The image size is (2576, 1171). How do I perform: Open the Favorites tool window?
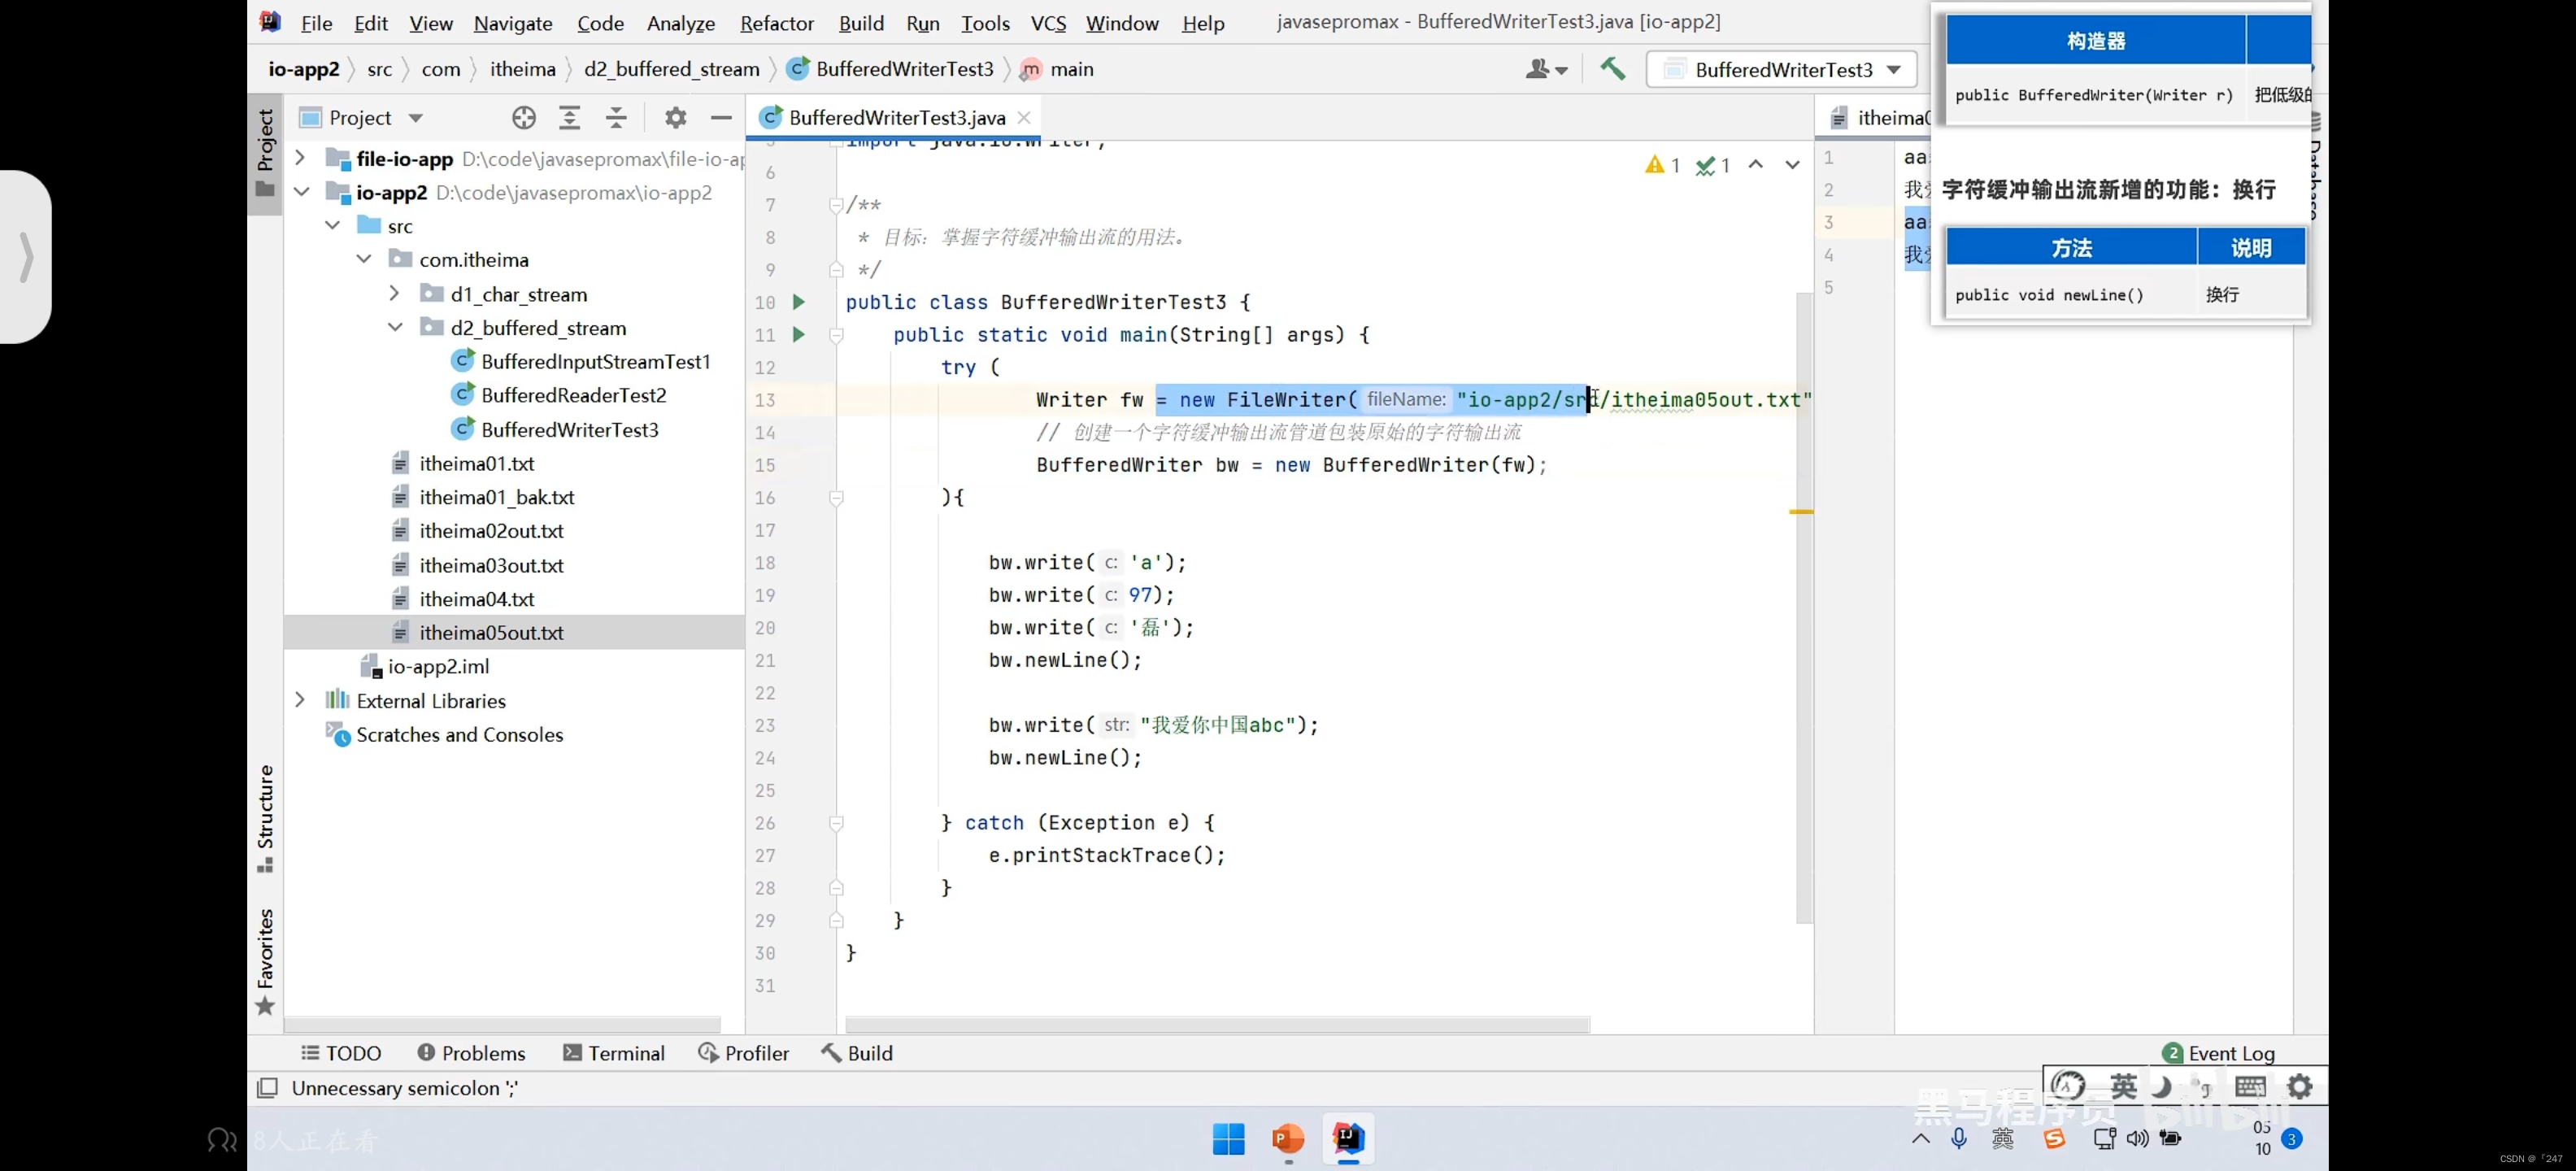pos(265,961)
